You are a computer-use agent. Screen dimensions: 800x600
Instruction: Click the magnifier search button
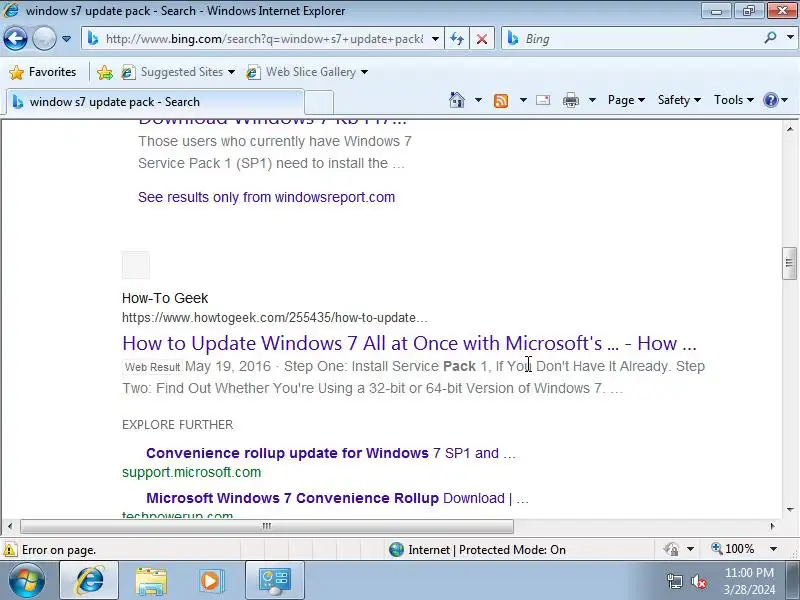point(770,38)
